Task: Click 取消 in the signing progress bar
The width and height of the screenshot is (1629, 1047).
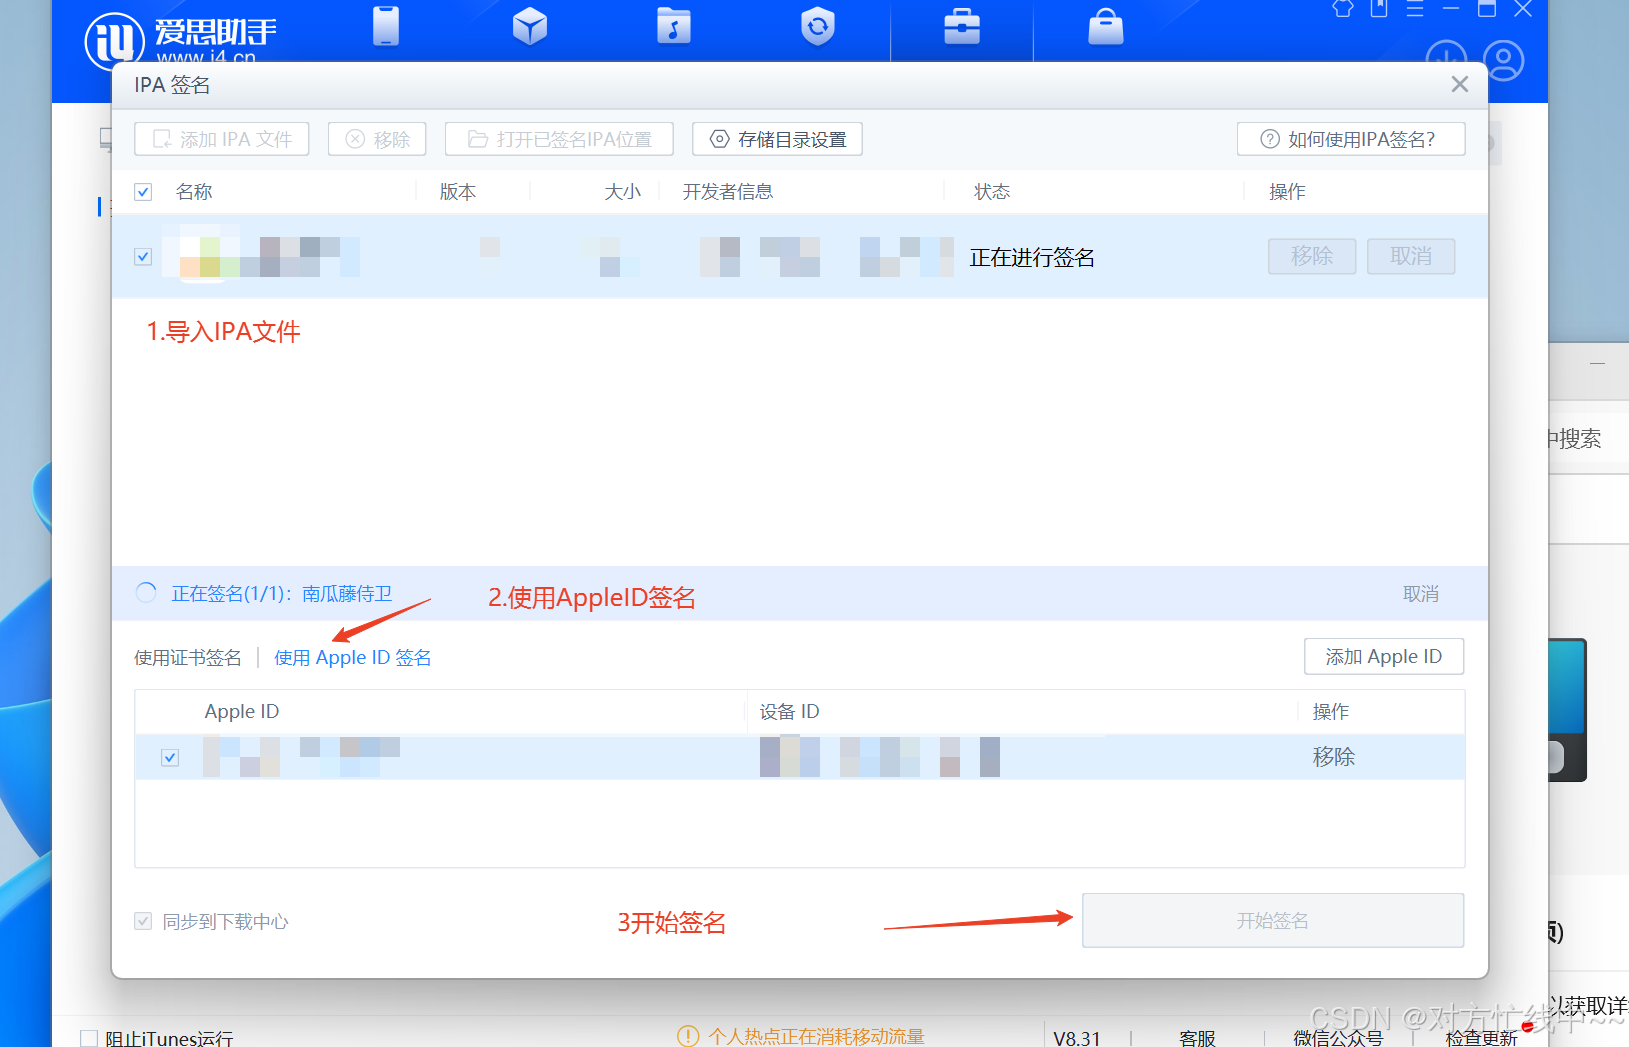Action: [x=1421, y=594]
